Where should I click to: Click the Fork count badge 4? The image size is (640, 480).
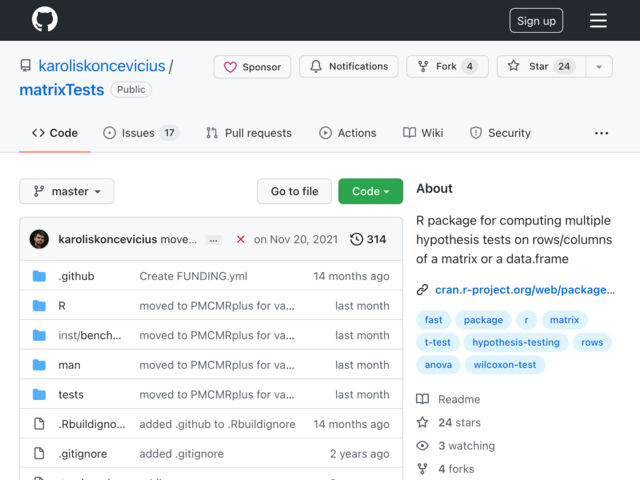click(x=470, y=67)
